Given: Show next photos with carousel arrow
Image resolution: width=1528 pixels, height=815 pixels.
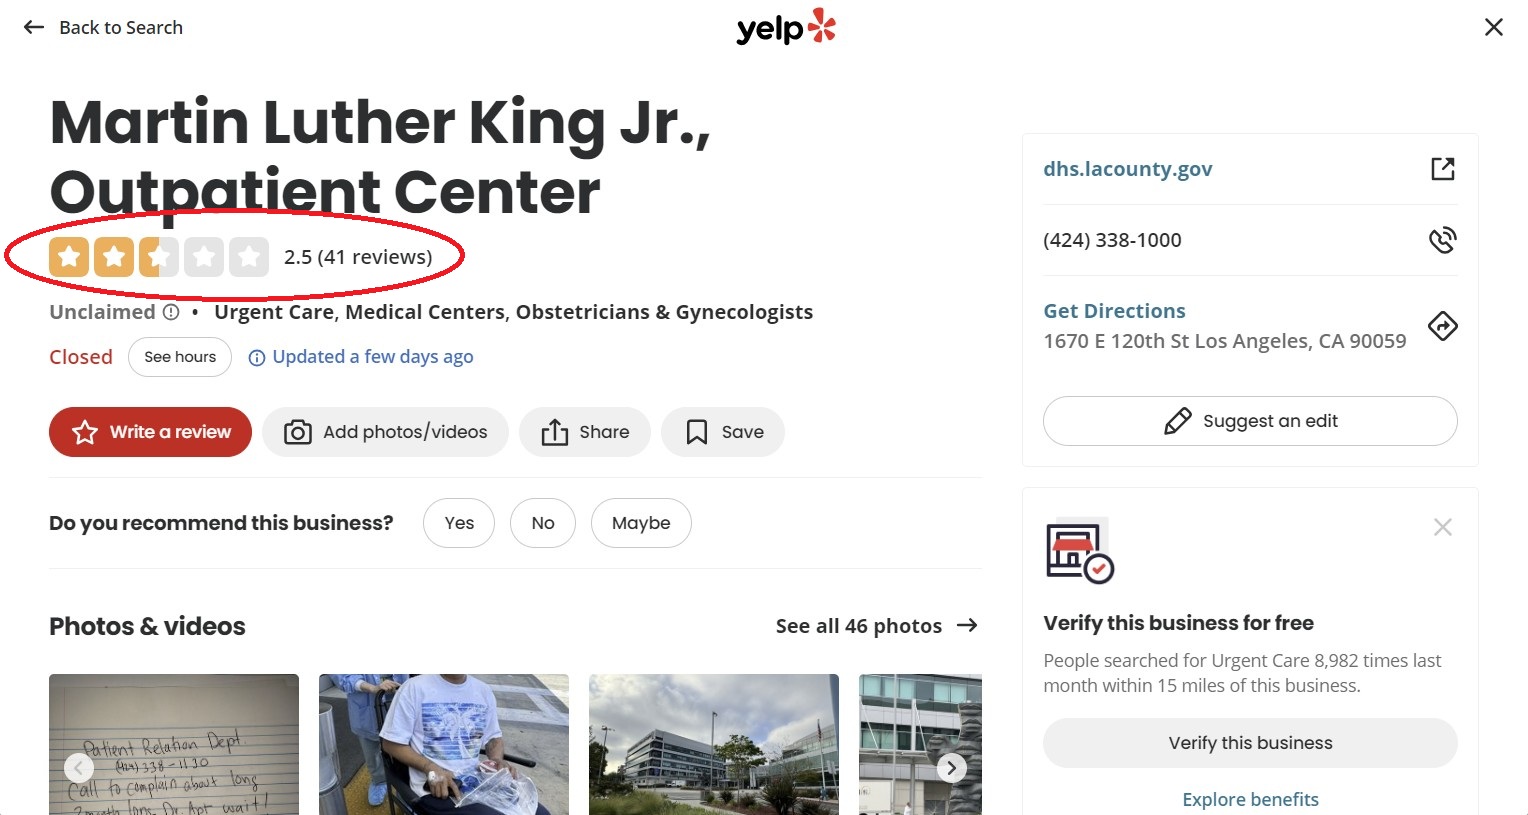Looking at the screenshot, I should (x=951, y=768).
